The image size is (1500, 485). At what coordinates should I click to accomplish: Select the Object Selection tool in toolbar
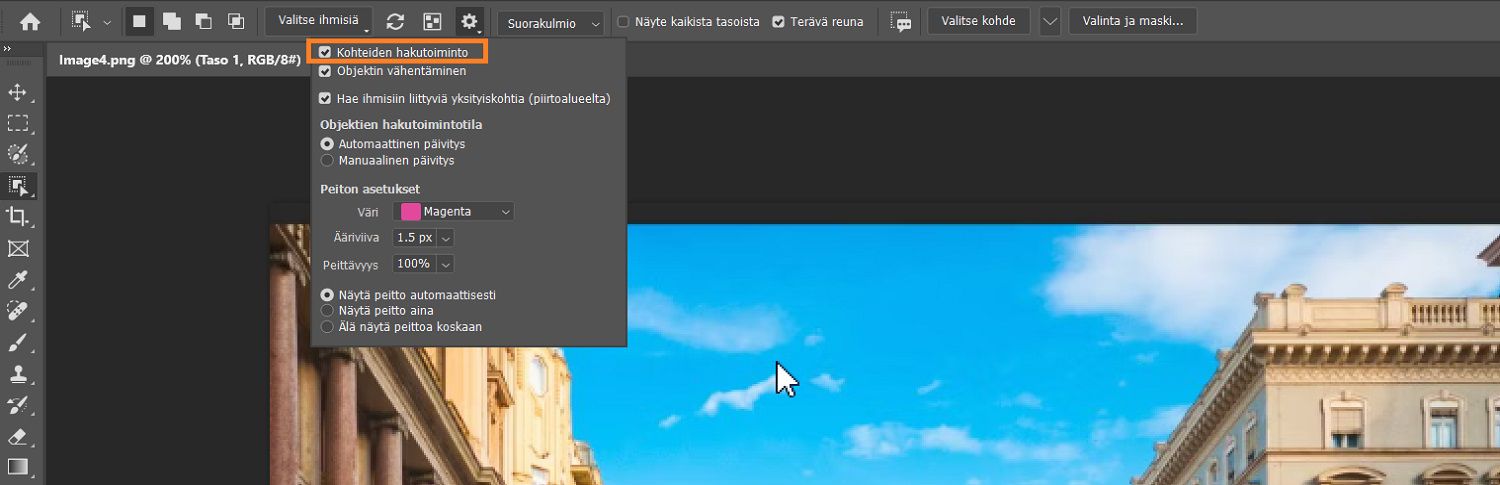(18, 185)
